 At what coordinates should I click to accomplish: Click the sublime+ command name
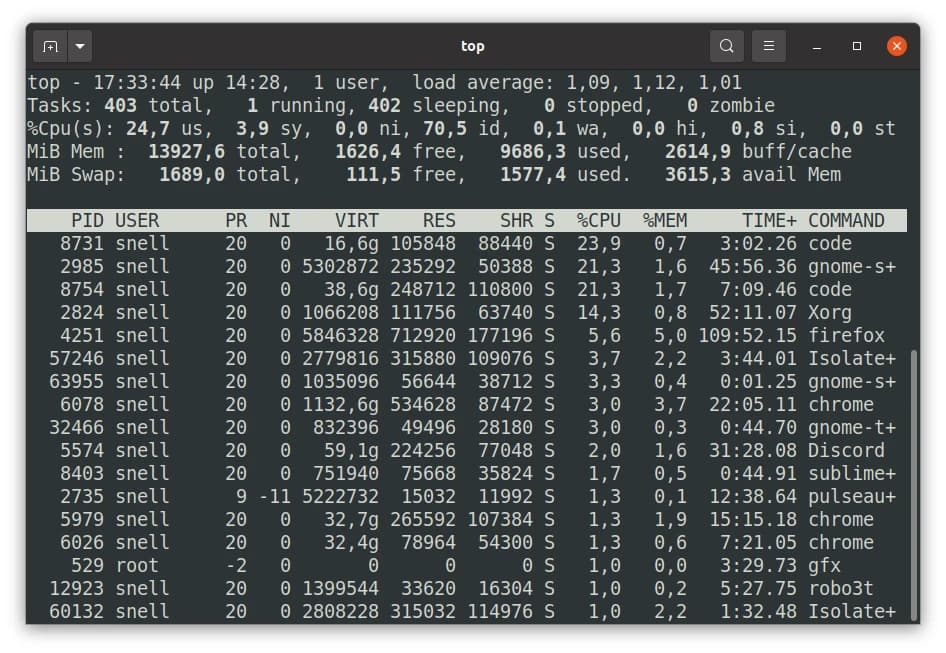(x=852, y=473)
